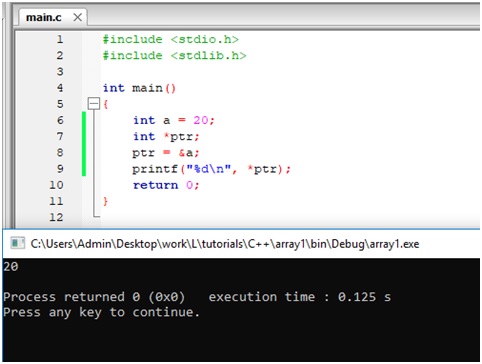Click line number 3 in the gutter
This screenshot has height=364, width=482.
60,71
